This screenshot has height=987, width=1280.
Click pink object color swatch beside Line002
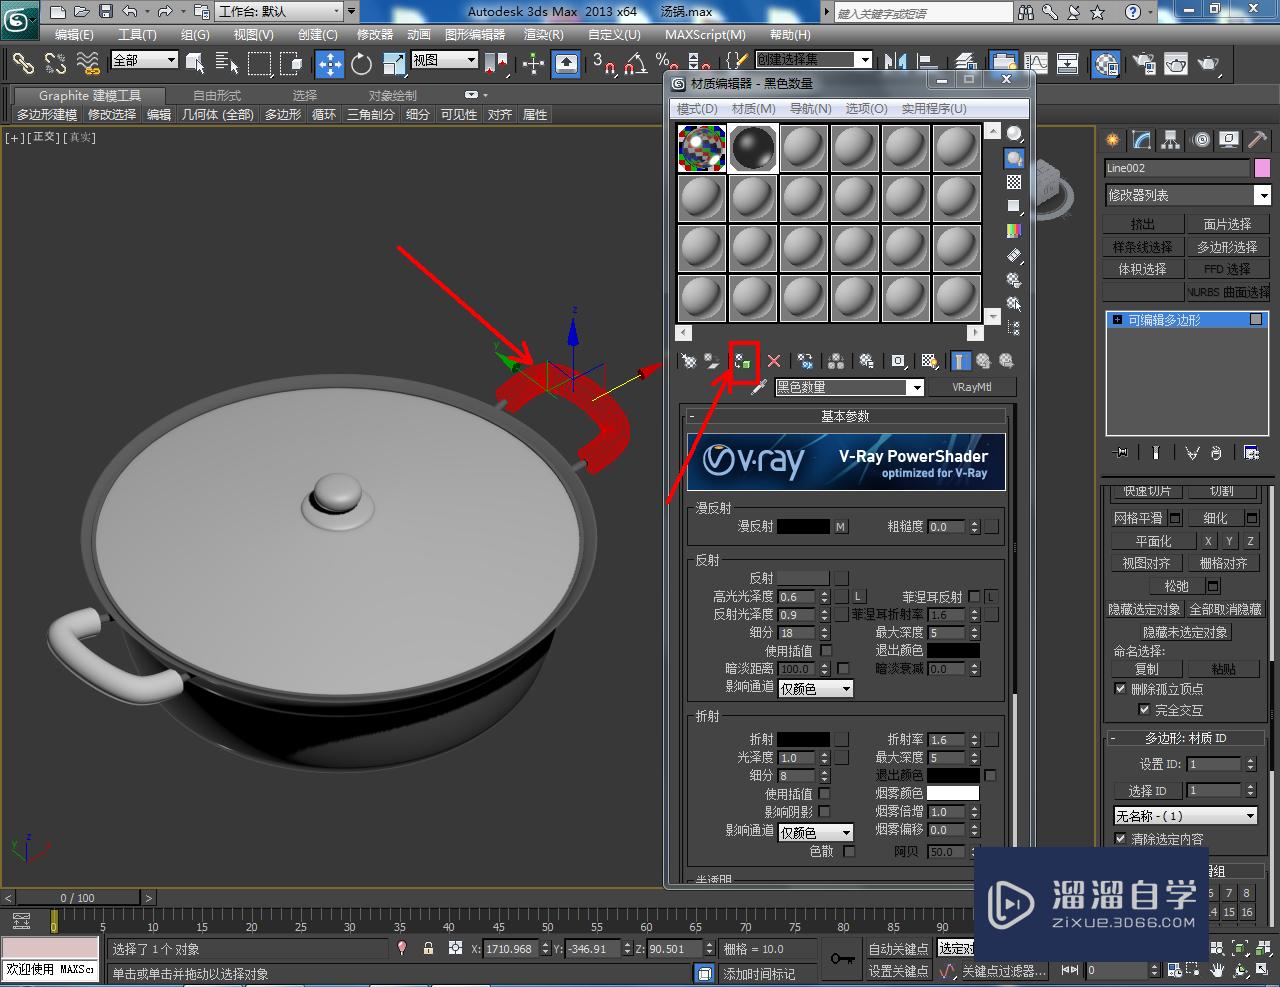(1262, 168)
